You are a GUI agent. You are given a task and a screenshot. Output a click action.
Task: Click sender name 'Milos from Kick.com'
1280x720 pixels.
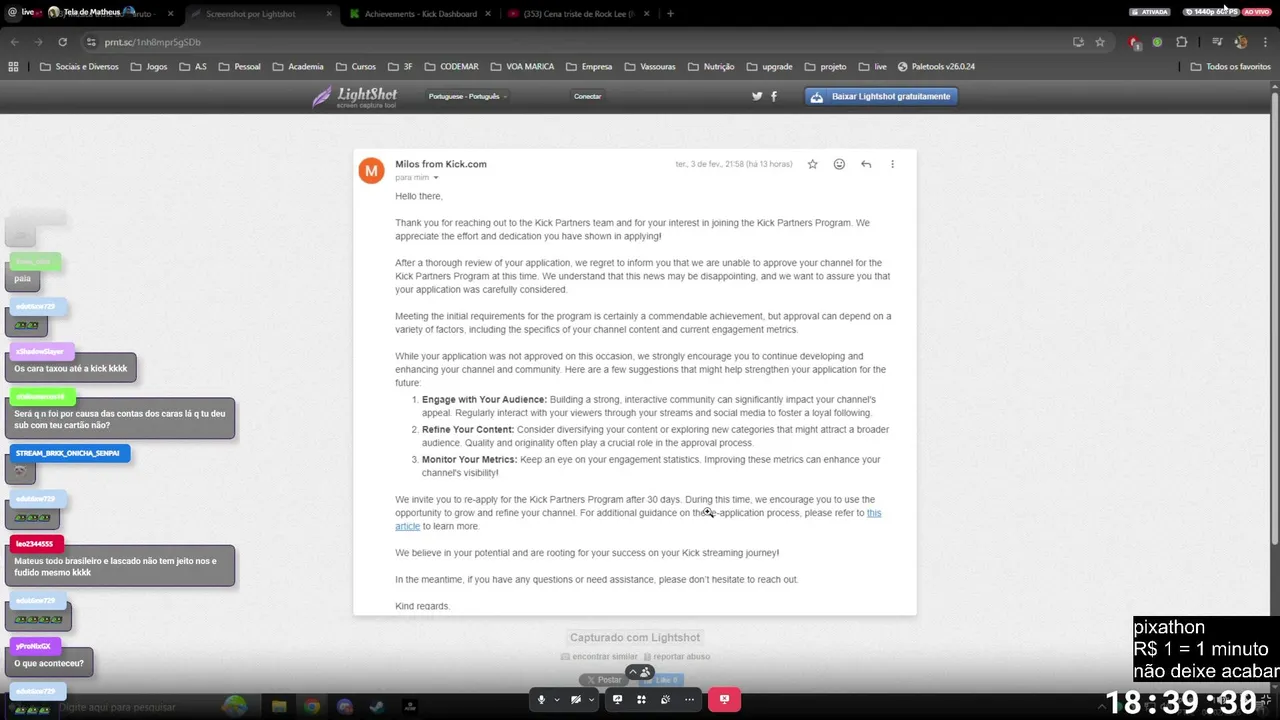tap(441, 164)
